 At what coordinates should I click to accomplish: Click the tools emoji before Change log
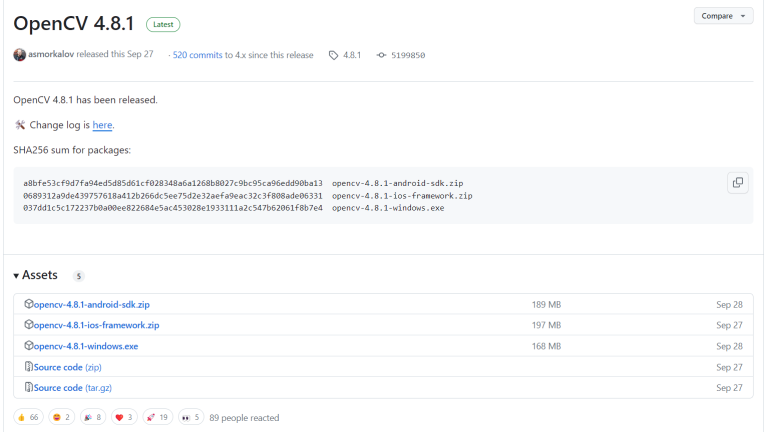pyautogui.click(x=20, y=125)
